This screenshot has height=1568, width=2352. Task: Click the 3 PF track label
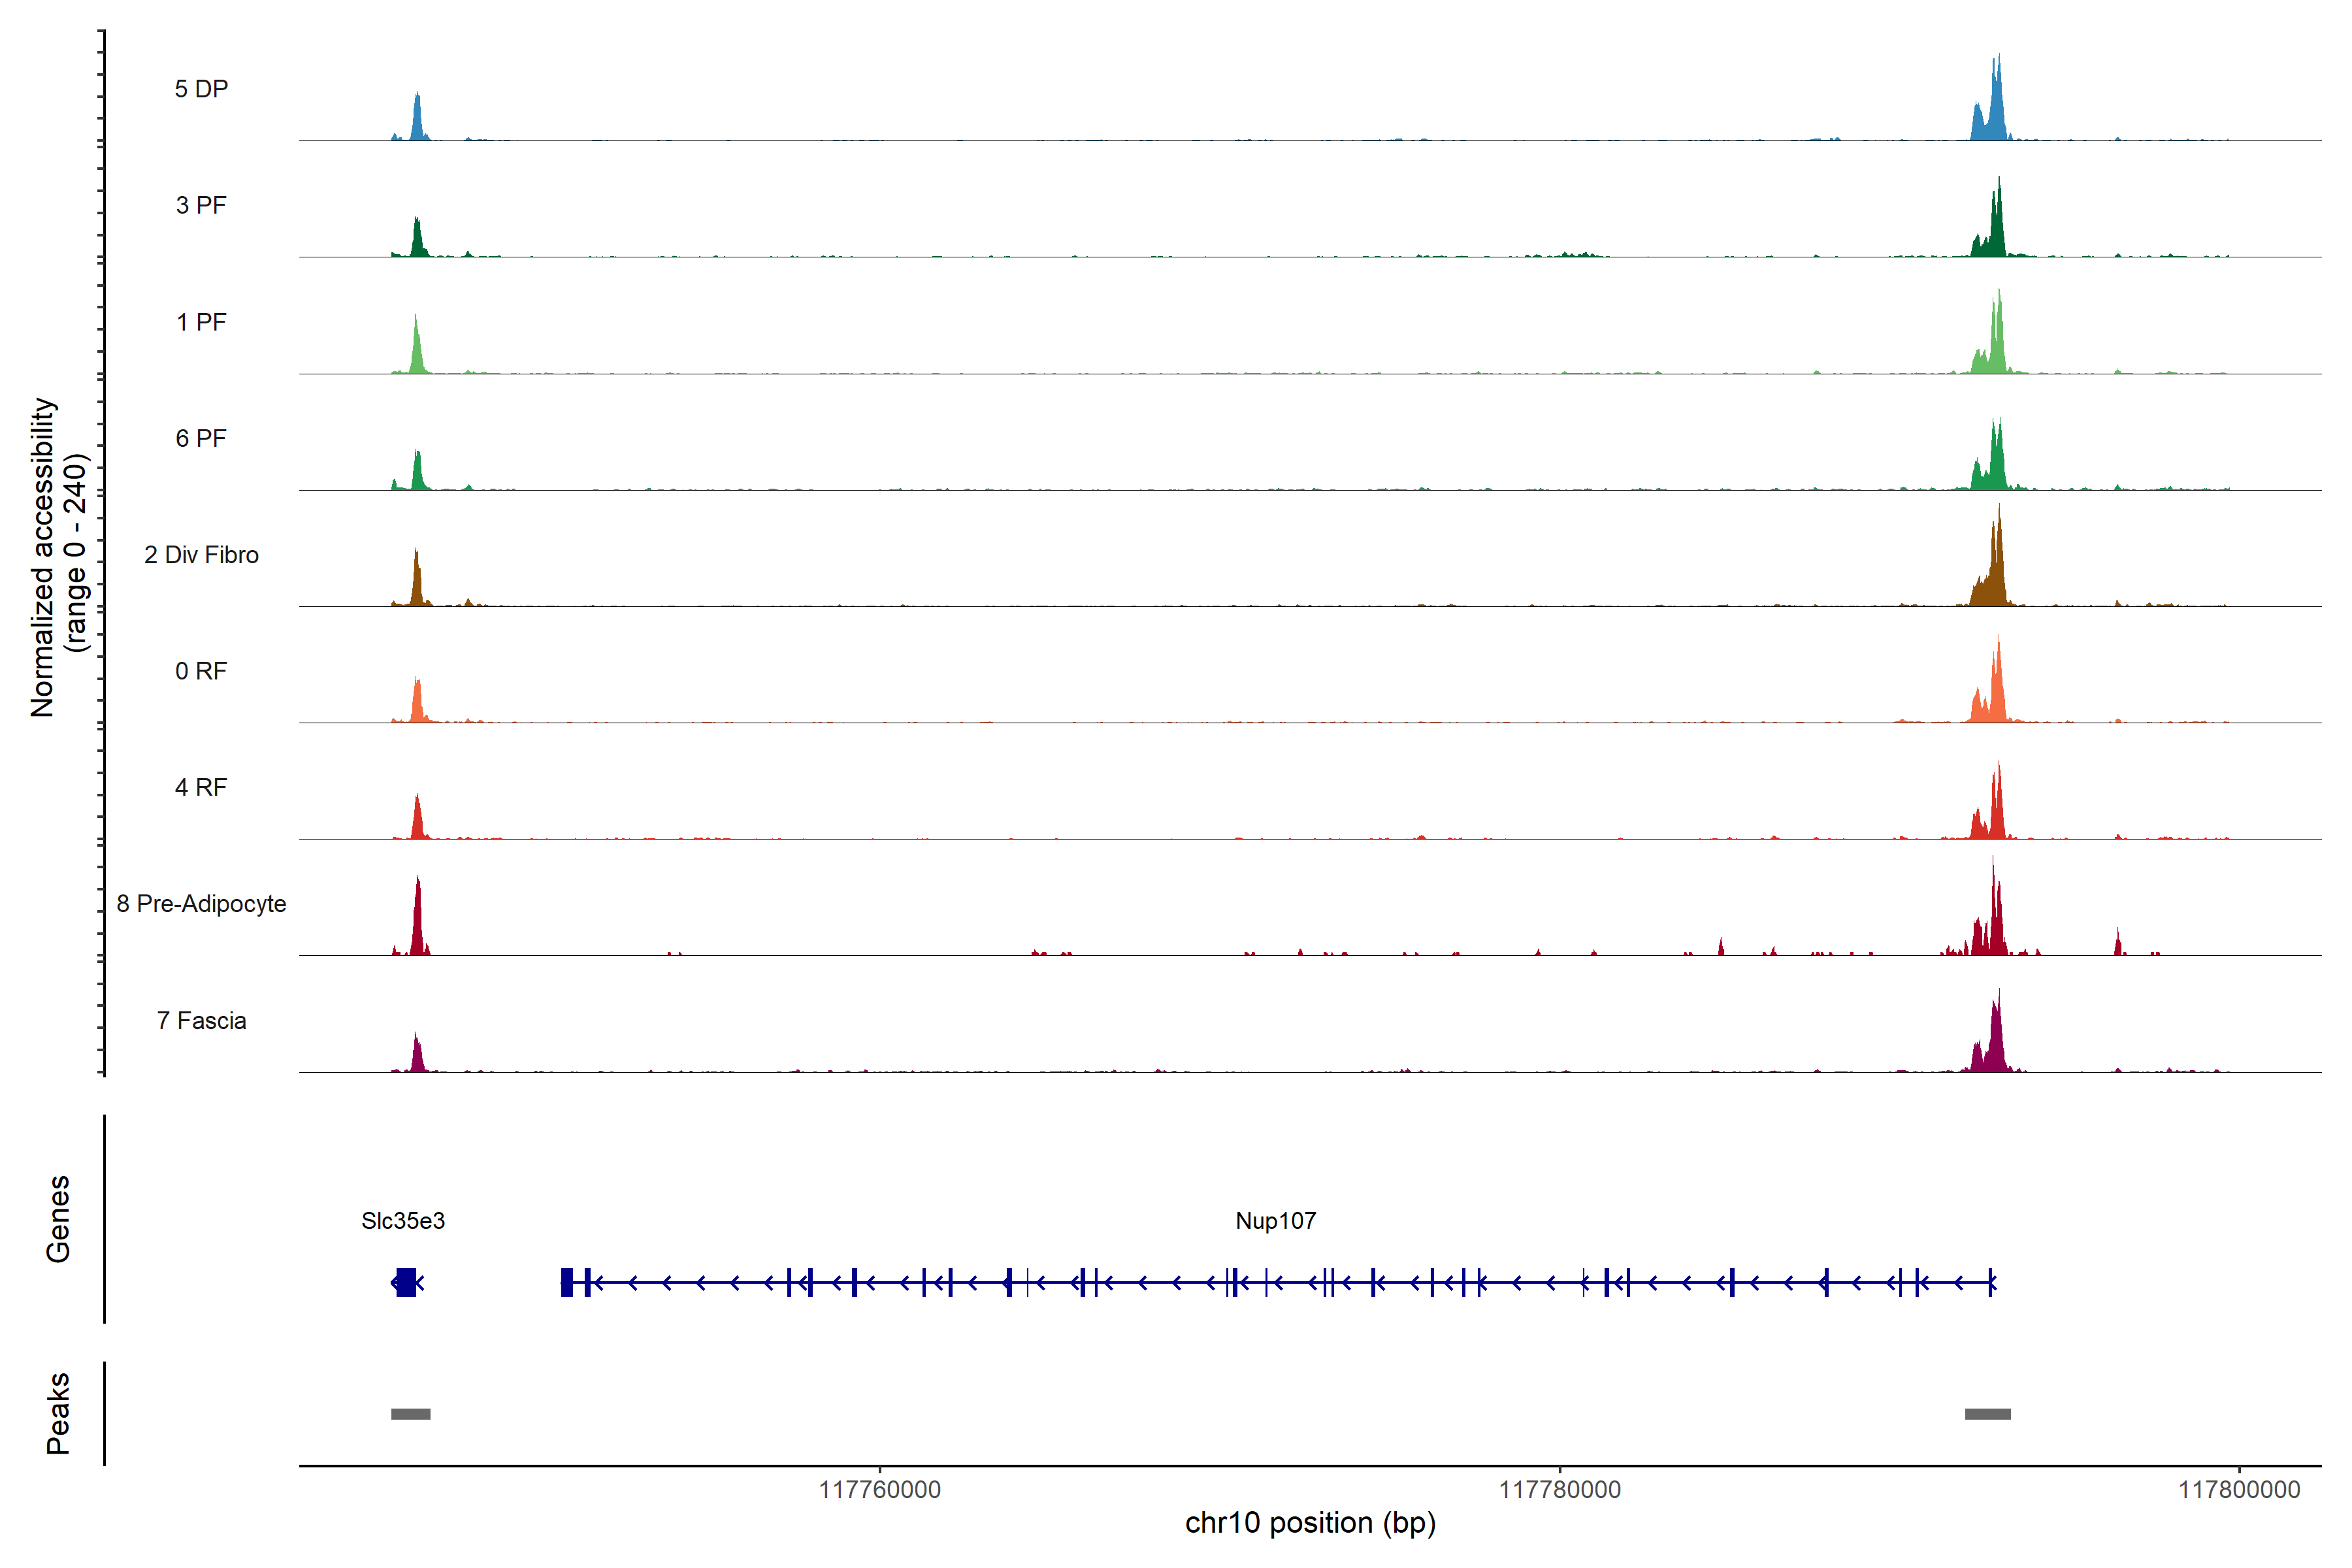click(x=201, y=205)
